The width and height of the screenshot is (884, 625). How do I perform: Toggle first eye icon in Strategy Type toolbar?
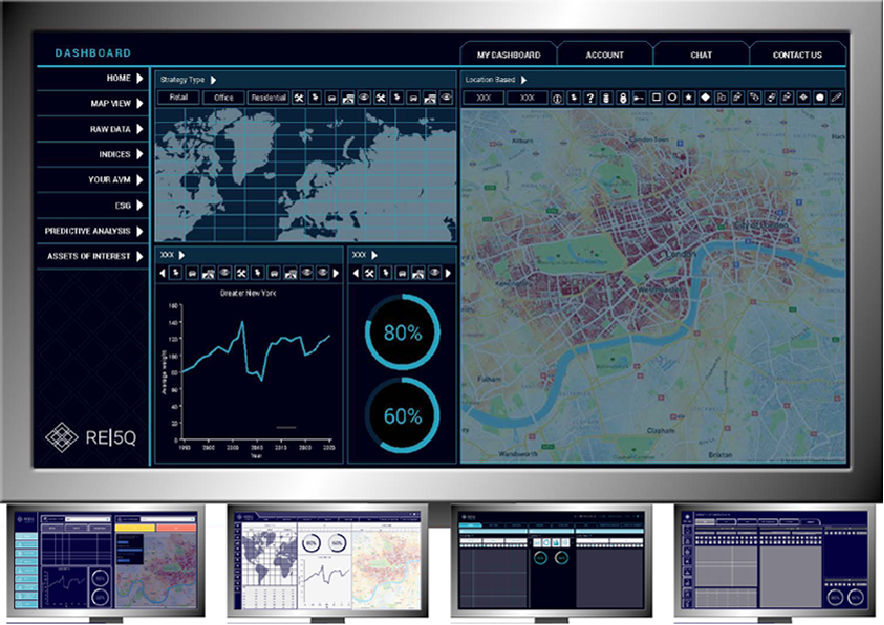(x=364, y=98)
